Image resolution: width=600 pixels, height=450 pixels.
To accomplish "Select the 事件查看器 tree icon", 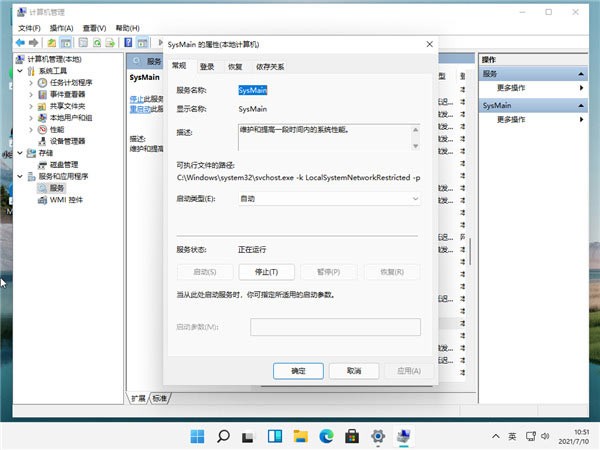I will click(x=42, y=94).
